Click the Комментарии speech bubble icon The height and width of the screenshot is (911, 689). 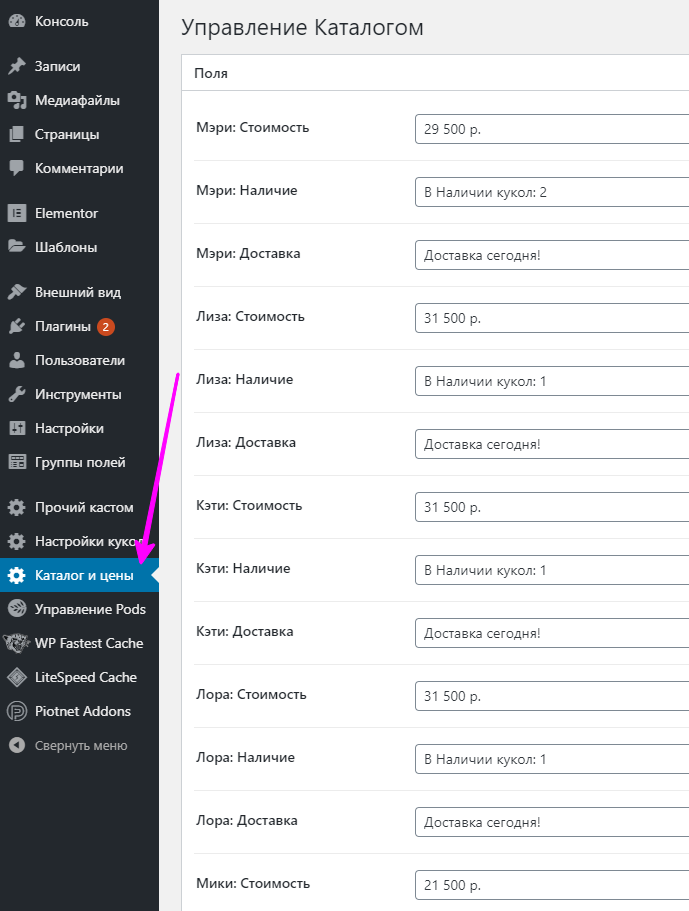[x=16, y=168]
